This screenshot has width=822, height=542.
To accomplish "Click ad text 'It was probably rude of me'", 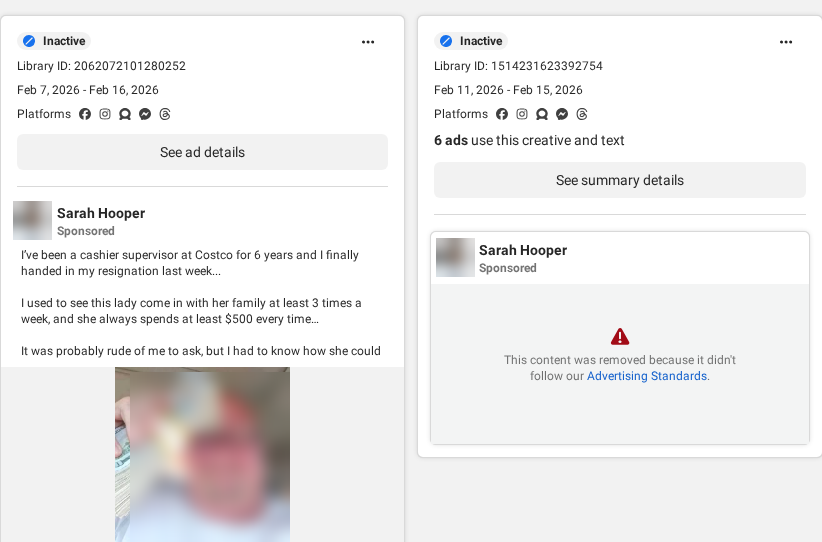I will 201,351.
